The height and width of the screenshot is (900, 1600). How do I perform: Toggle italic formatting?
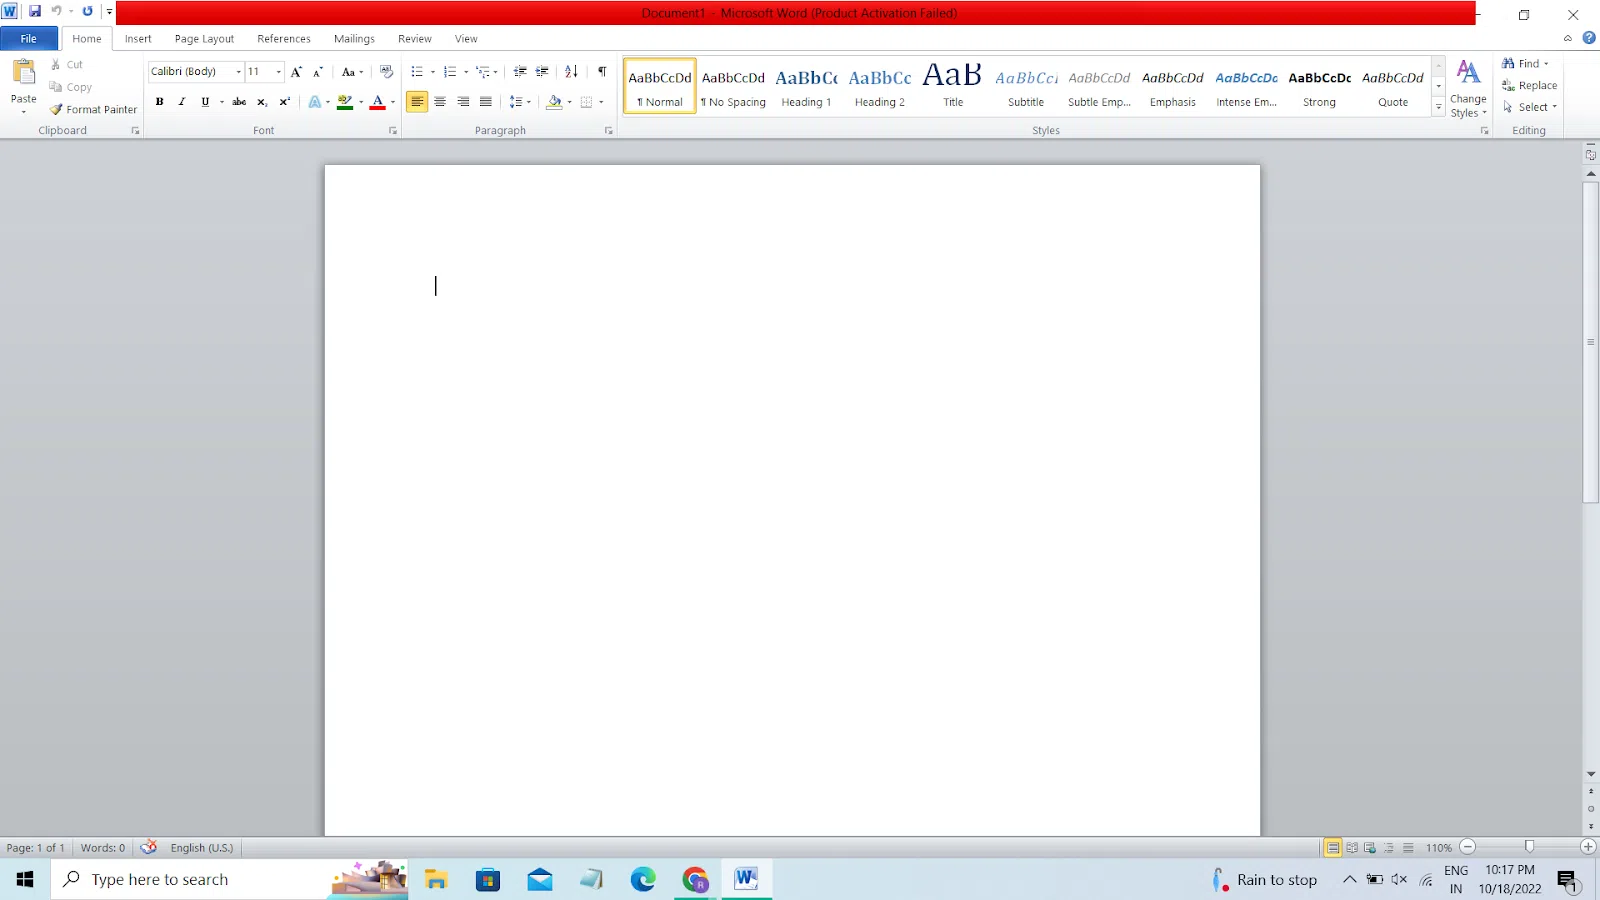tap(182, 102)
